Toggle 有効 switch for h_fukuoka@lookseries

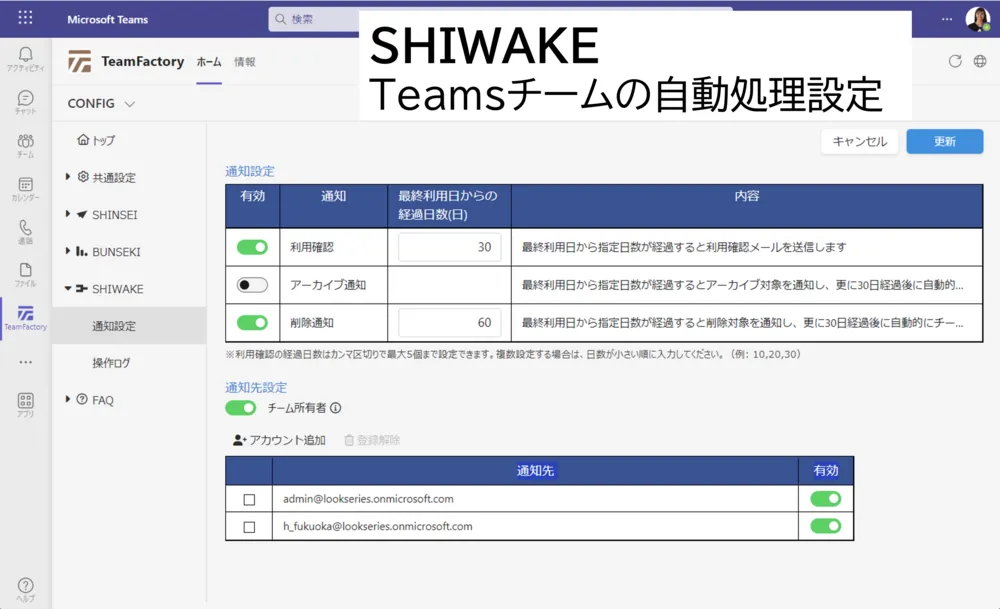[x=825, y=526]
